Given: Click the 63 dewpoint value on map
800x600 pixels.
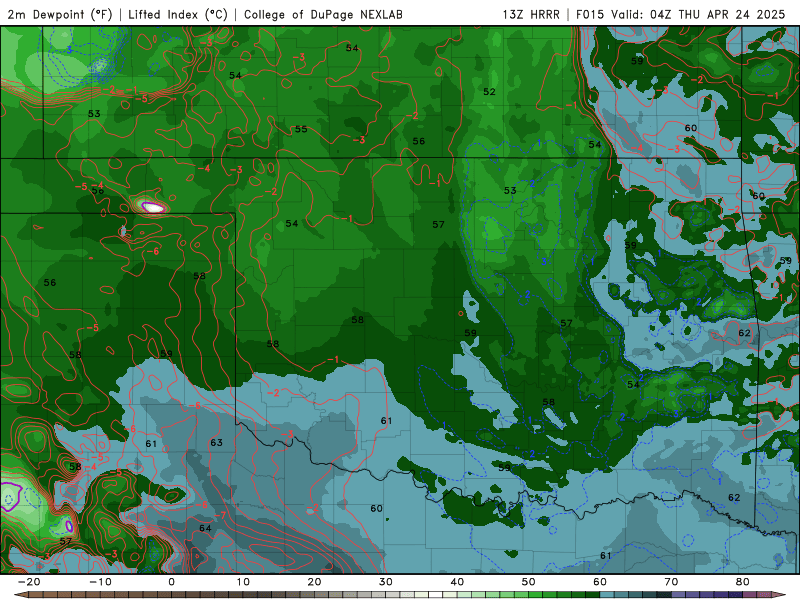Looking at the screenshot, I should point(216,442).
